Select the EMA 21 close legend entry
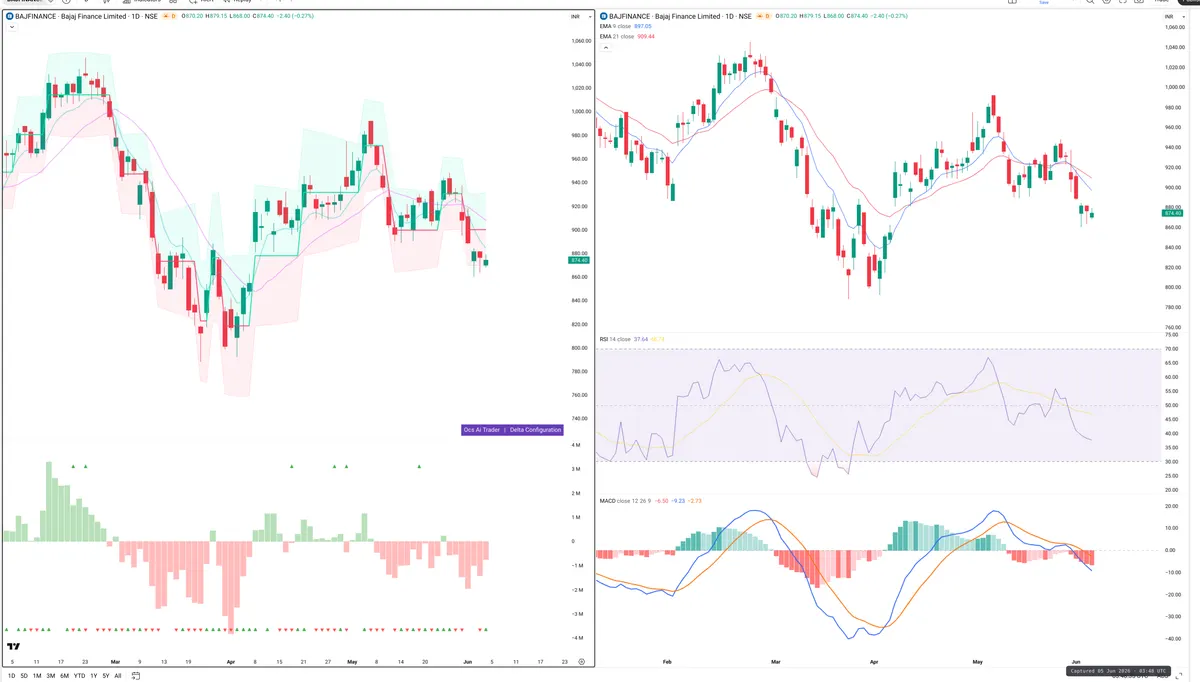1200x682 pixels. click(x=618, y=37)
